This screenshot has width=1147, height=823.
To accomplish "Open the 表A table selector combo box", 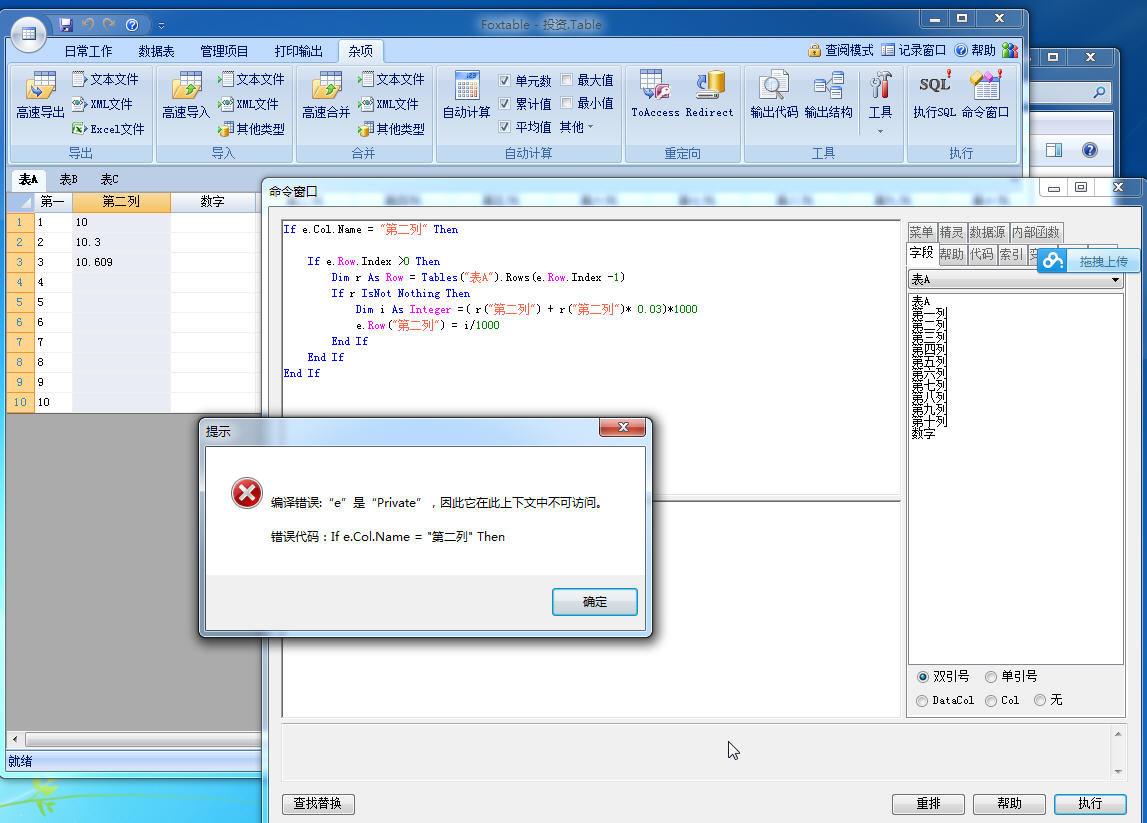I will [1015, 279].
